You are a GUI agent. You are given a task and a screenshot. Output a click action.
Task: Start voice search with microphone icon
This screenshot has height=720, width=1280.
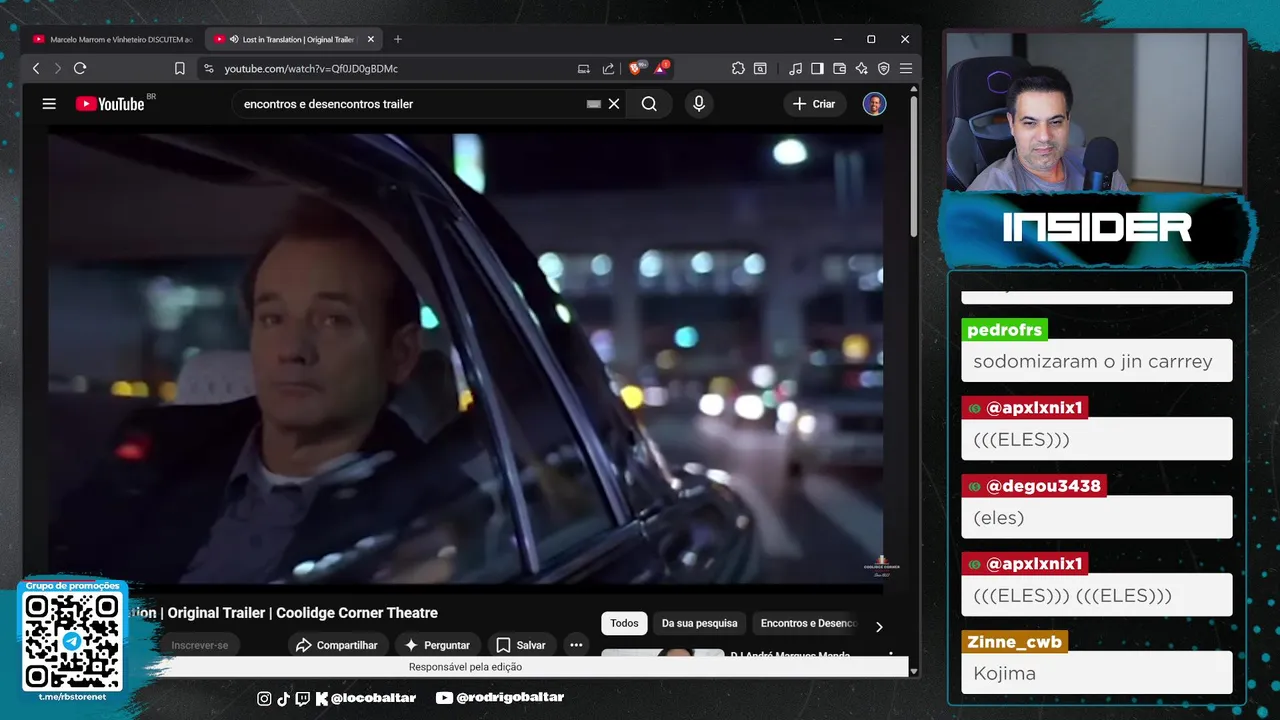699,104
